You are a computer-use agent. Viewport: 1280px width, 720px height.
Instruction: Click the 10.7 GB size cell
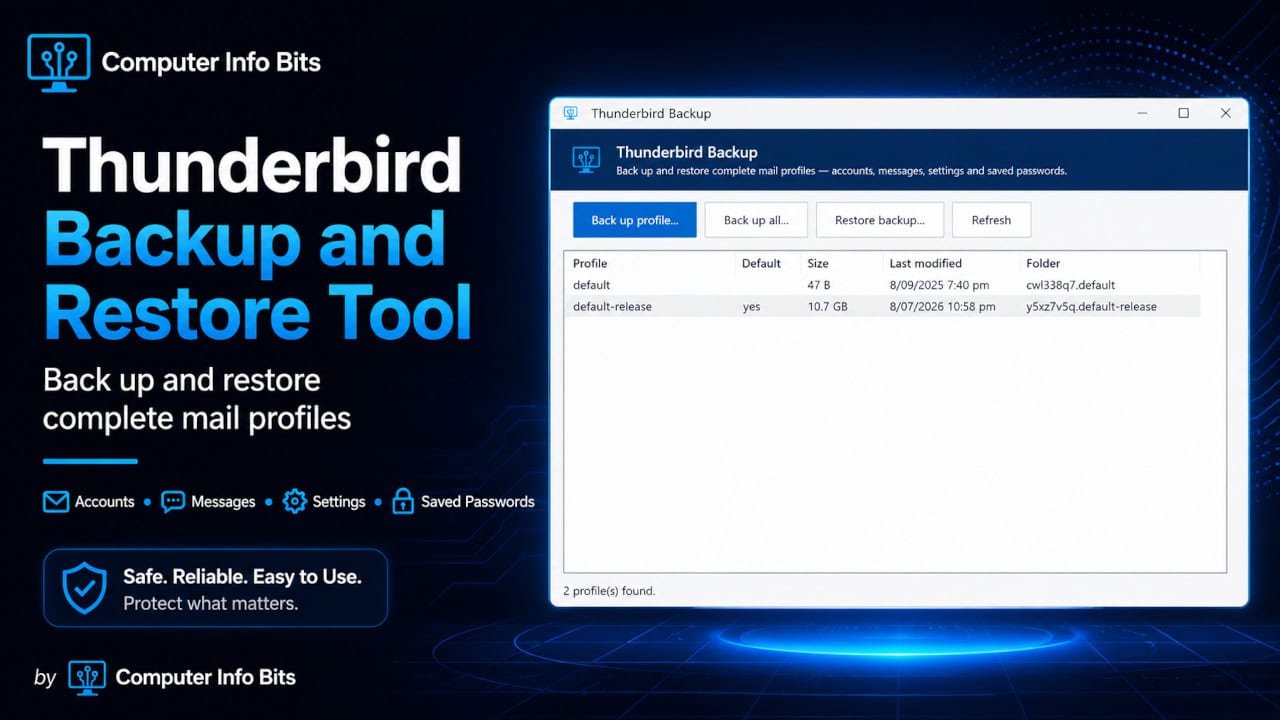[827, 306]
